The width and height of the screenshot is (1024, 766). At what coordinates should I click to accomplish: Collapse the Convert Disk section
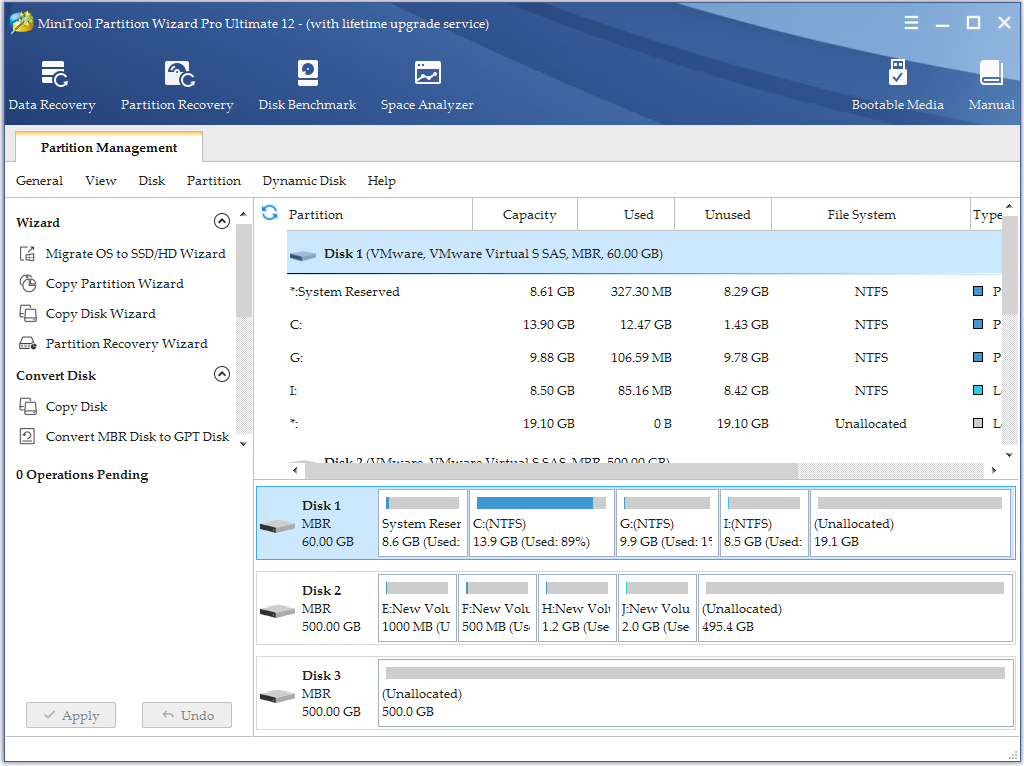(x=222, y=374)
